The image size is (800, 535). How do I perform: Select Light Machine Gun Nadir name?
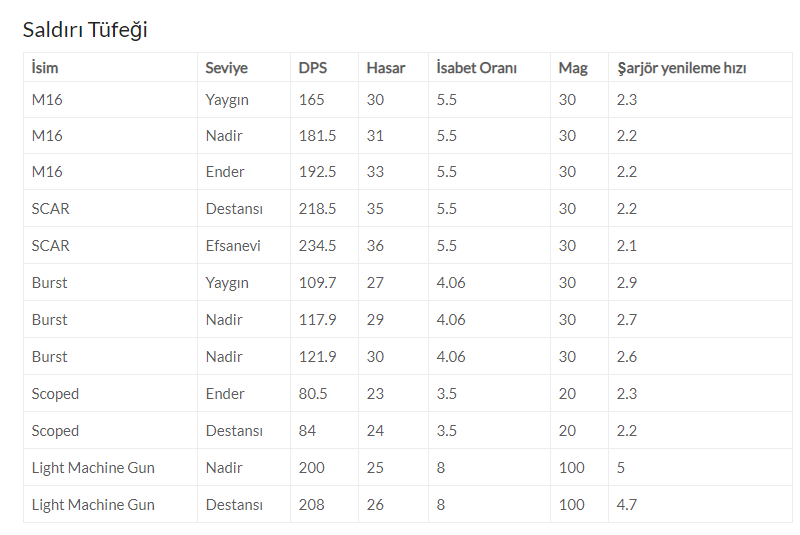(x=93, y=468)
